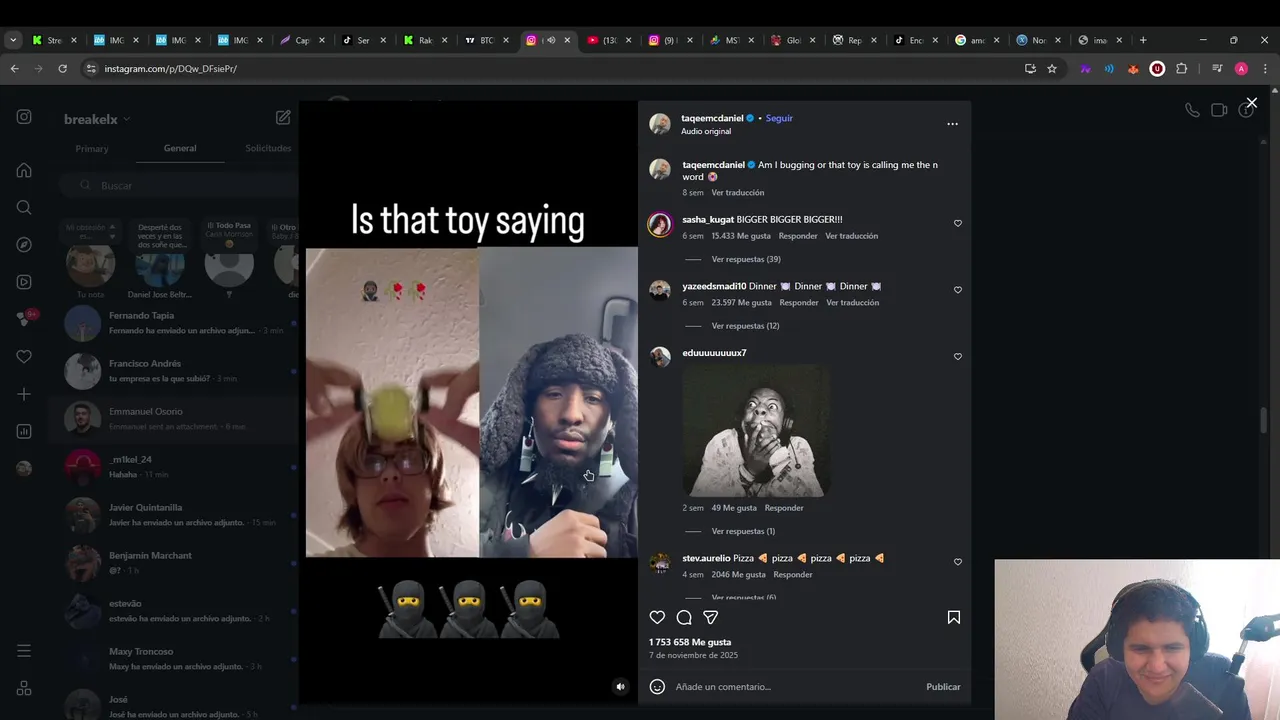Toggle the video sound speaker icon
The width and height of the screenshot is (1280, 720).
click(x=620, y=686)
